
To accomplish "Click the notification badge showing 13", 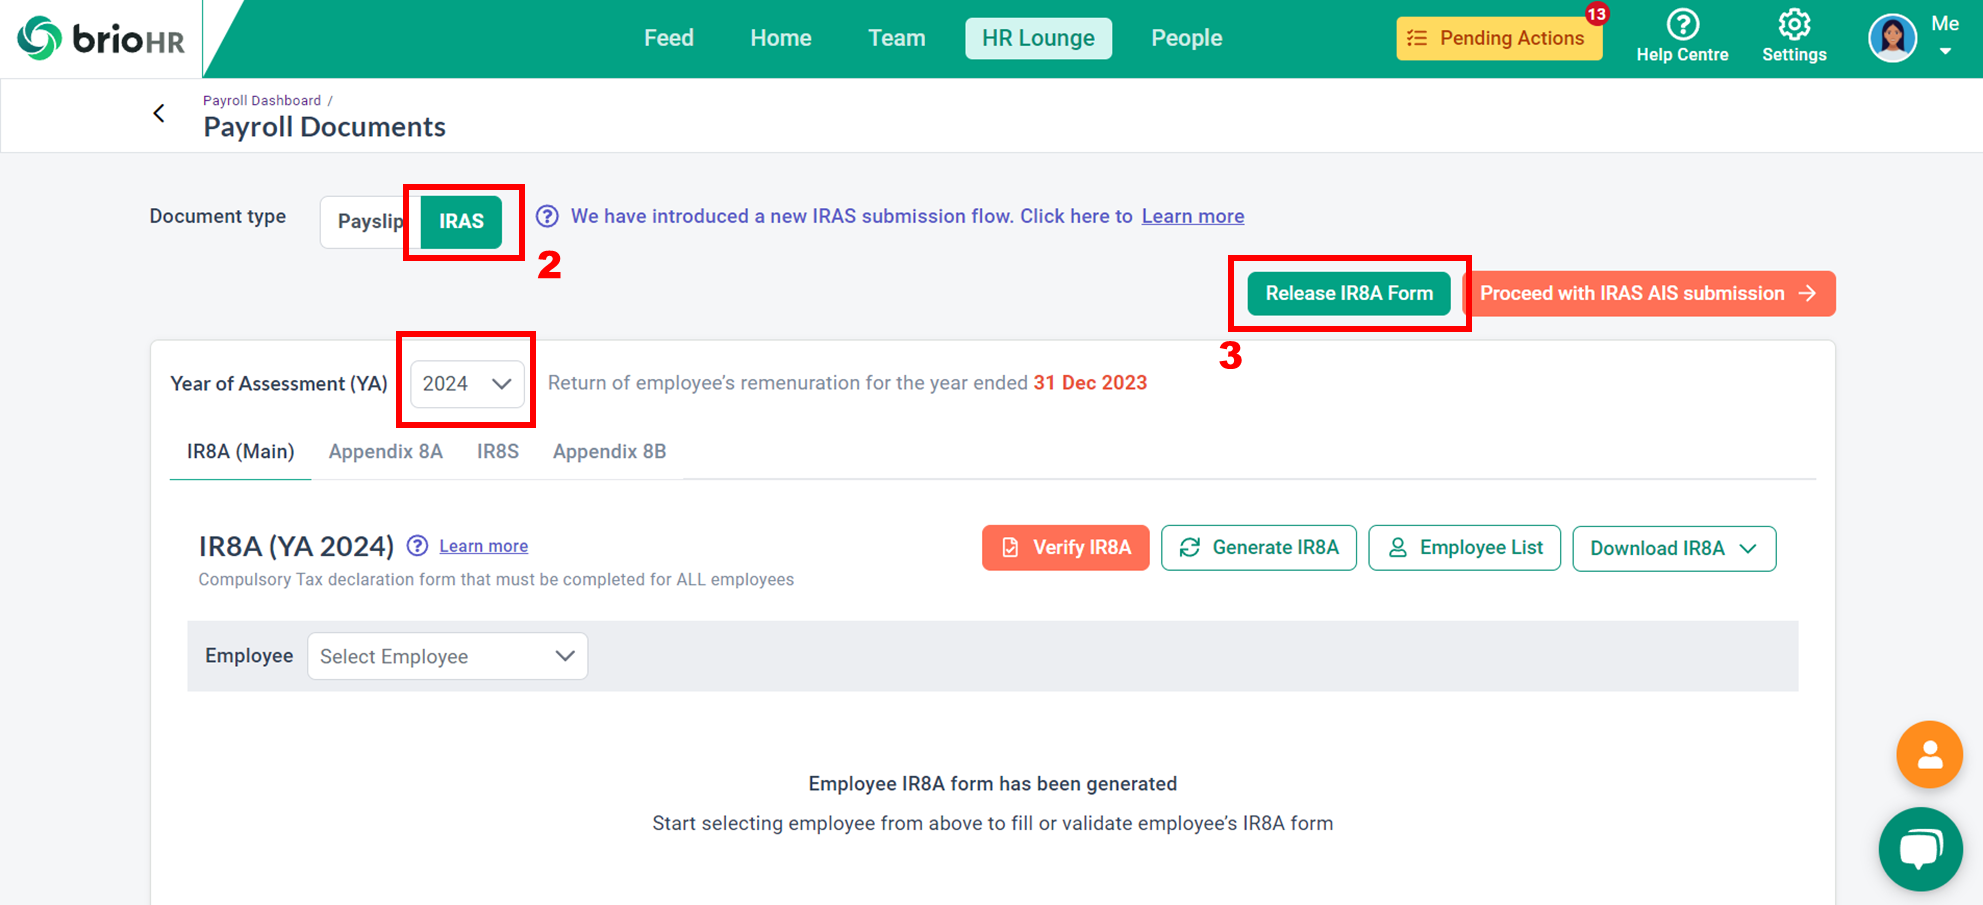I will (x=1596, y=14).
